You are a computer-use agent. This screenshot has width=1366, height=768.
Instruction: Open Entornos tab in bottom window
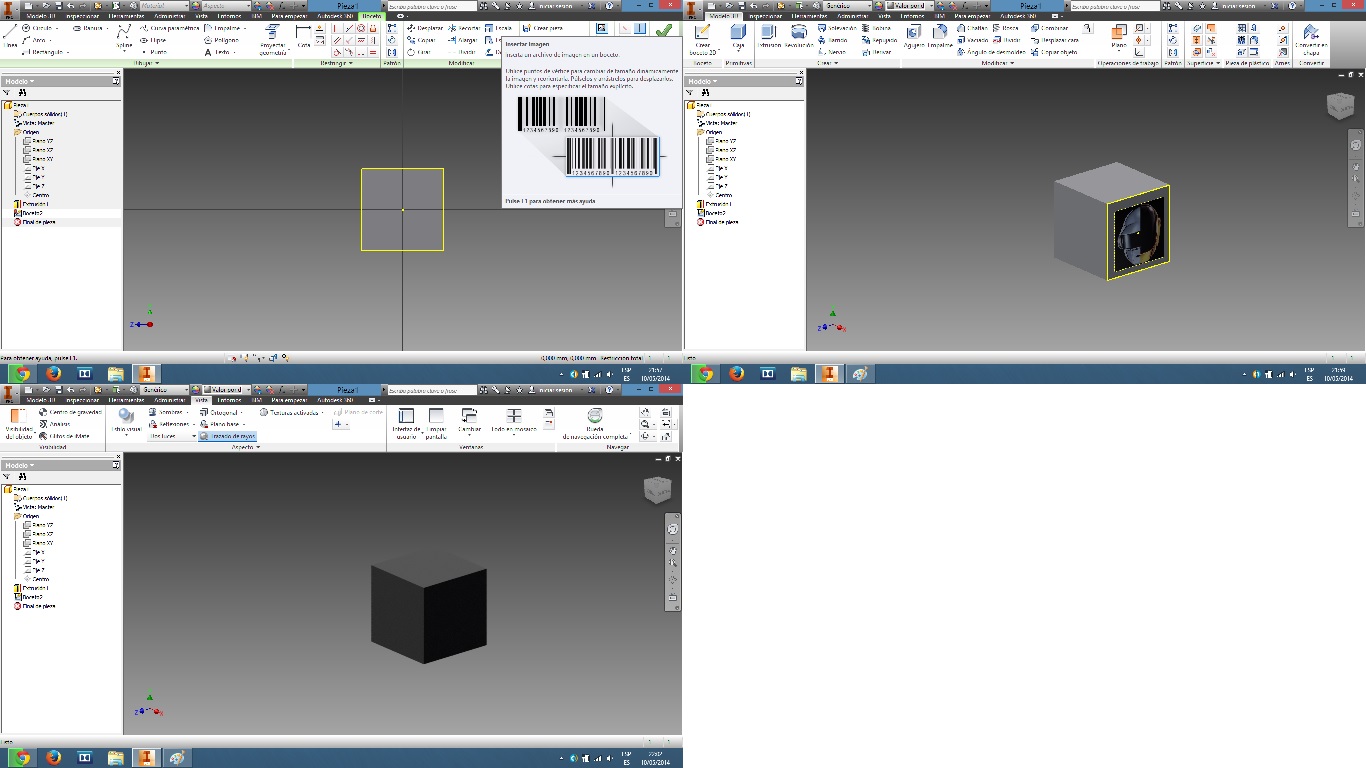231,401
